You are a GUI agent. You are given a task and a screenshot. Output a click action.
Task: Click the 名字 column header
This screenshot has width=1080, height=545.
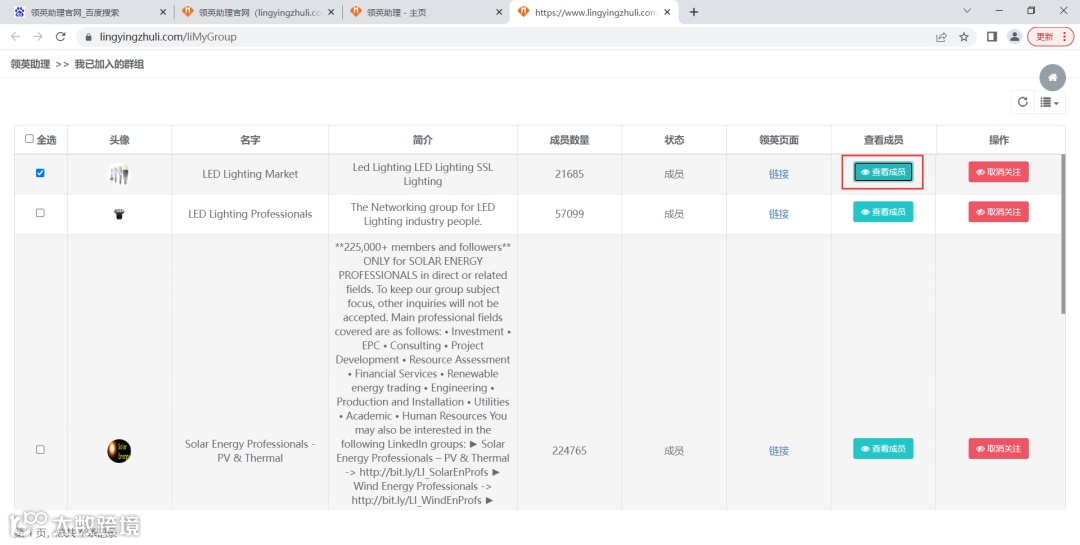250,140
